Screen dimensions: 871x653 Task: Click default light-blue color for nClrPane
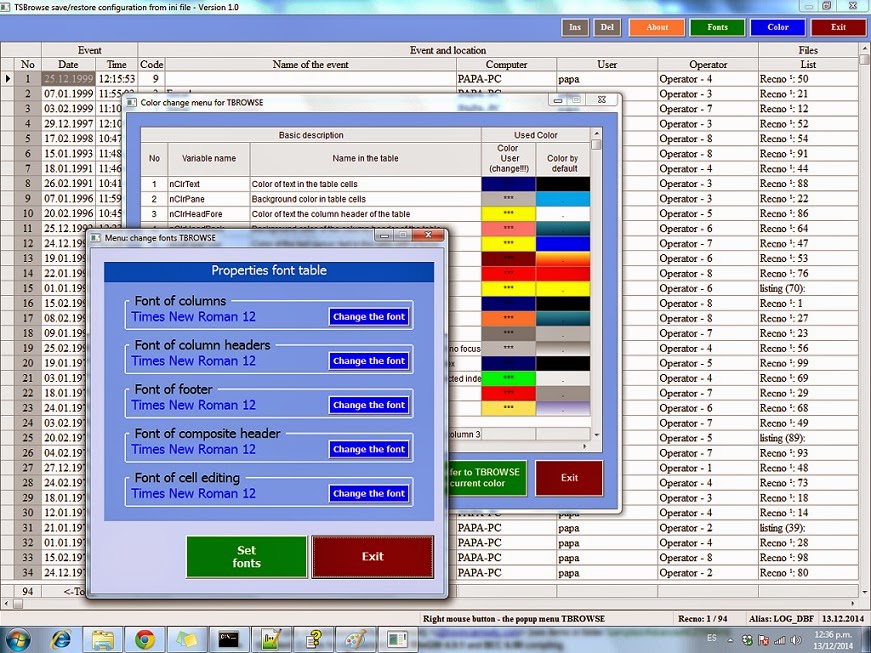coord(563,199)
